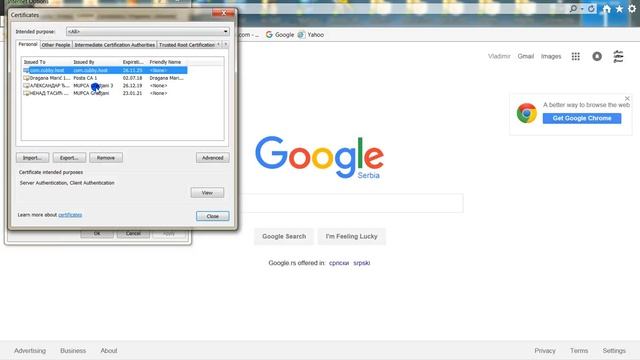Click the Import button
The width and height of the screenshot is (640, 360).
(x=33, y=158)
